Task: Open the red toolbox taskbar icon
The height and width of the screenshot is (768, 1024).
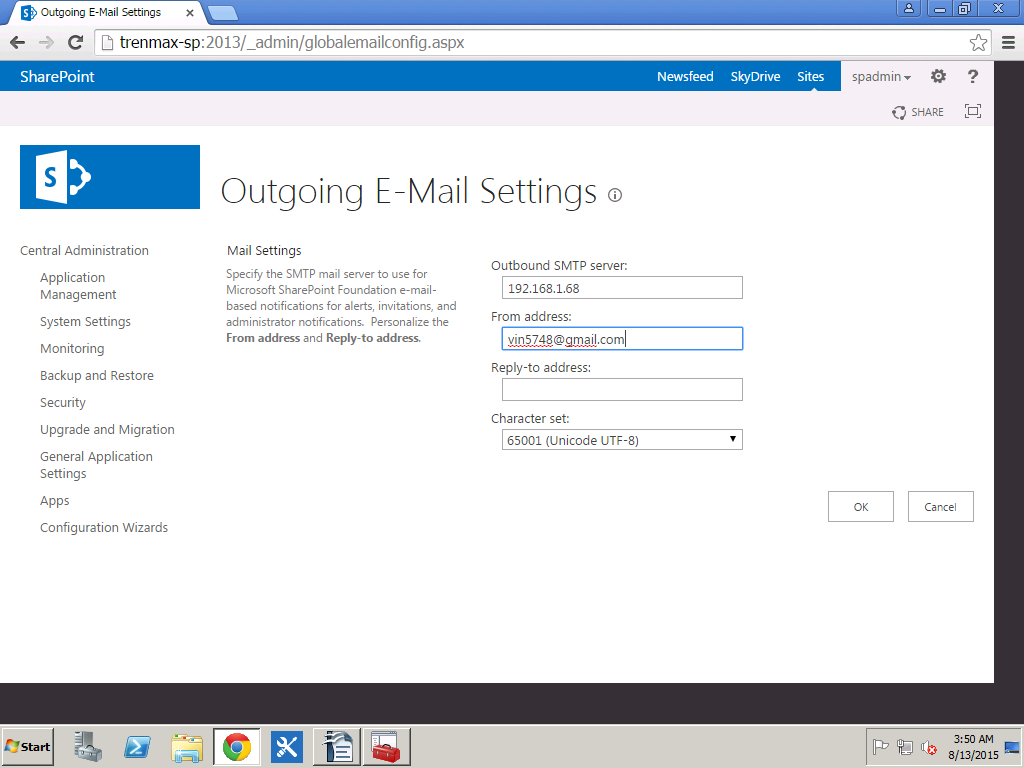Action: tap(387, 746)
